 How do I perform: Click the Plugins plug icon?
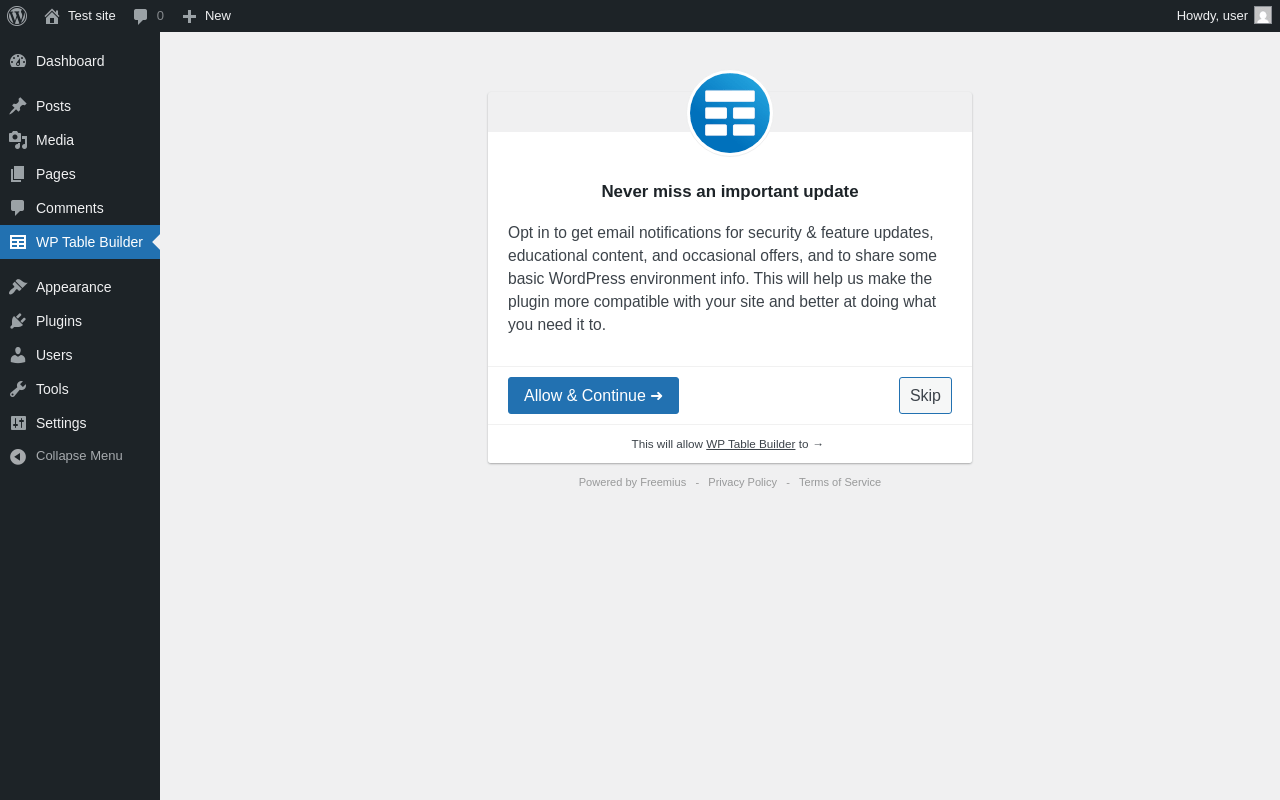(18, 321)
